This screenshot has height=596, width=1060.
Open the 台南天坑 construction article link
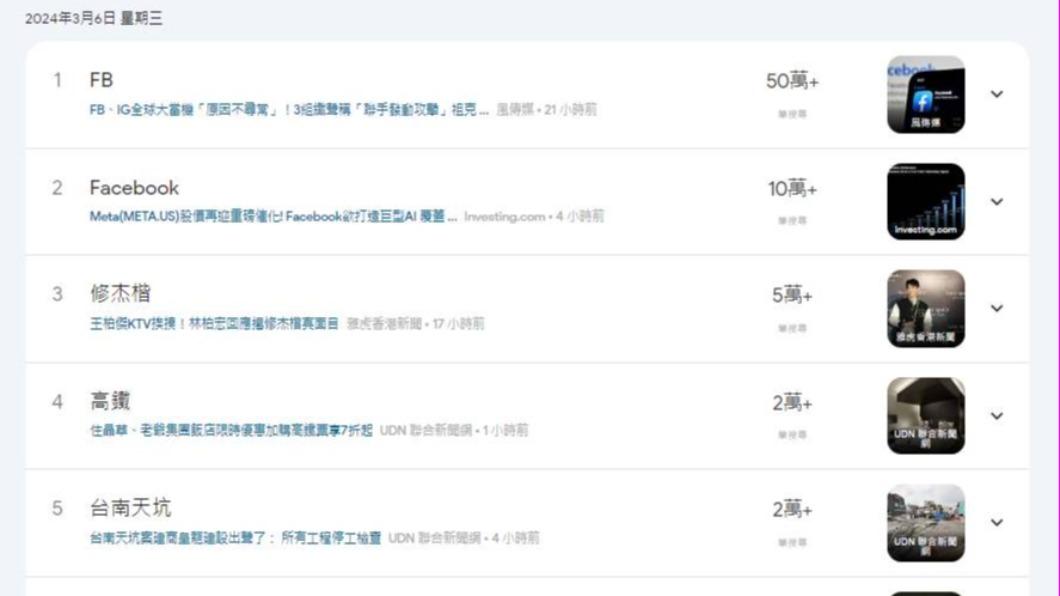point(235,538)
